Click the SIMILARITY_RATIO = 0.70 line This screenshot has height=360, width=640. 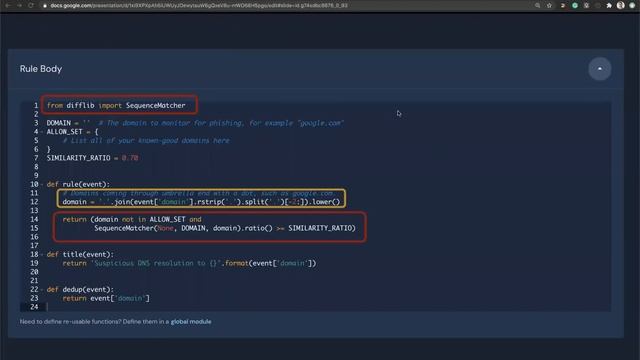[x=92, y=158]
